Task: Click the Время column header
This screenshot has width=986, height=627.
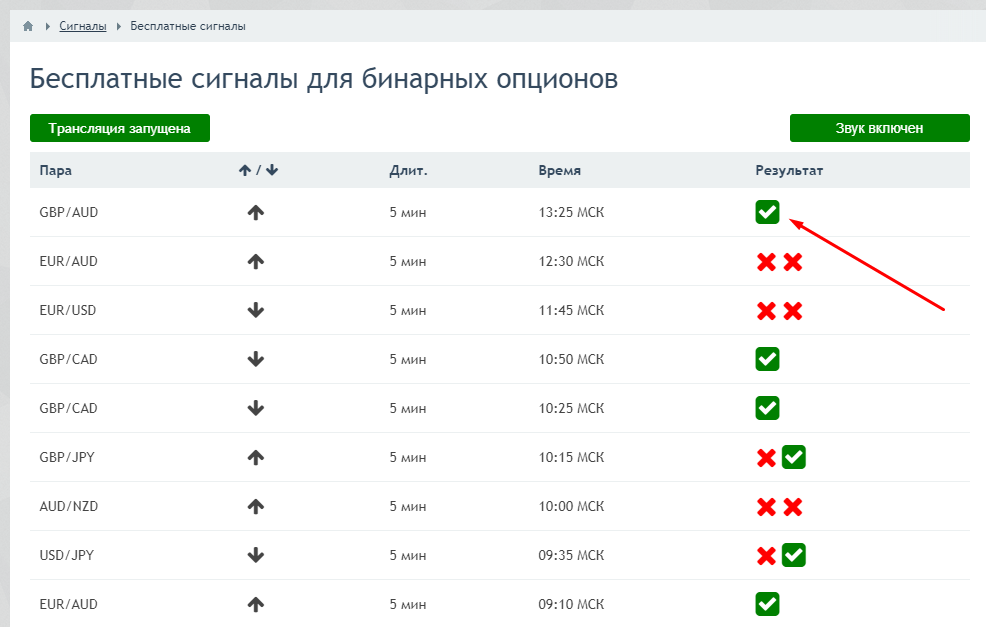Action: tap(560, 170)
